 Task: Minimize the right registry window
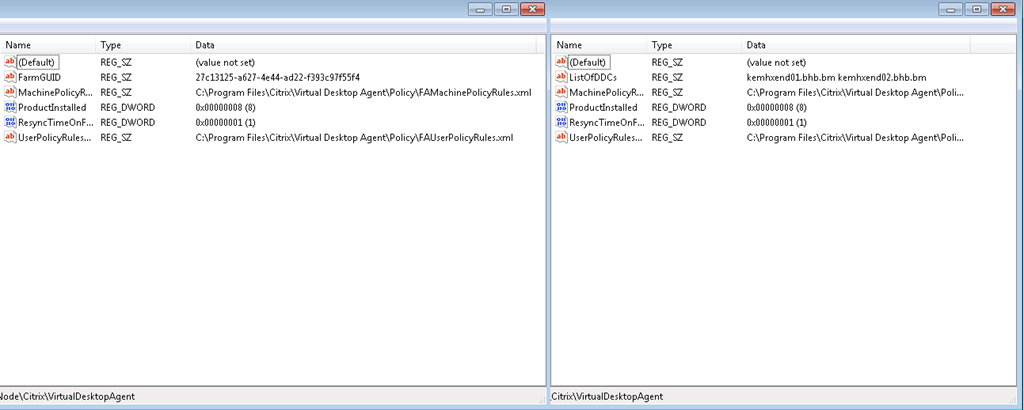951,9
